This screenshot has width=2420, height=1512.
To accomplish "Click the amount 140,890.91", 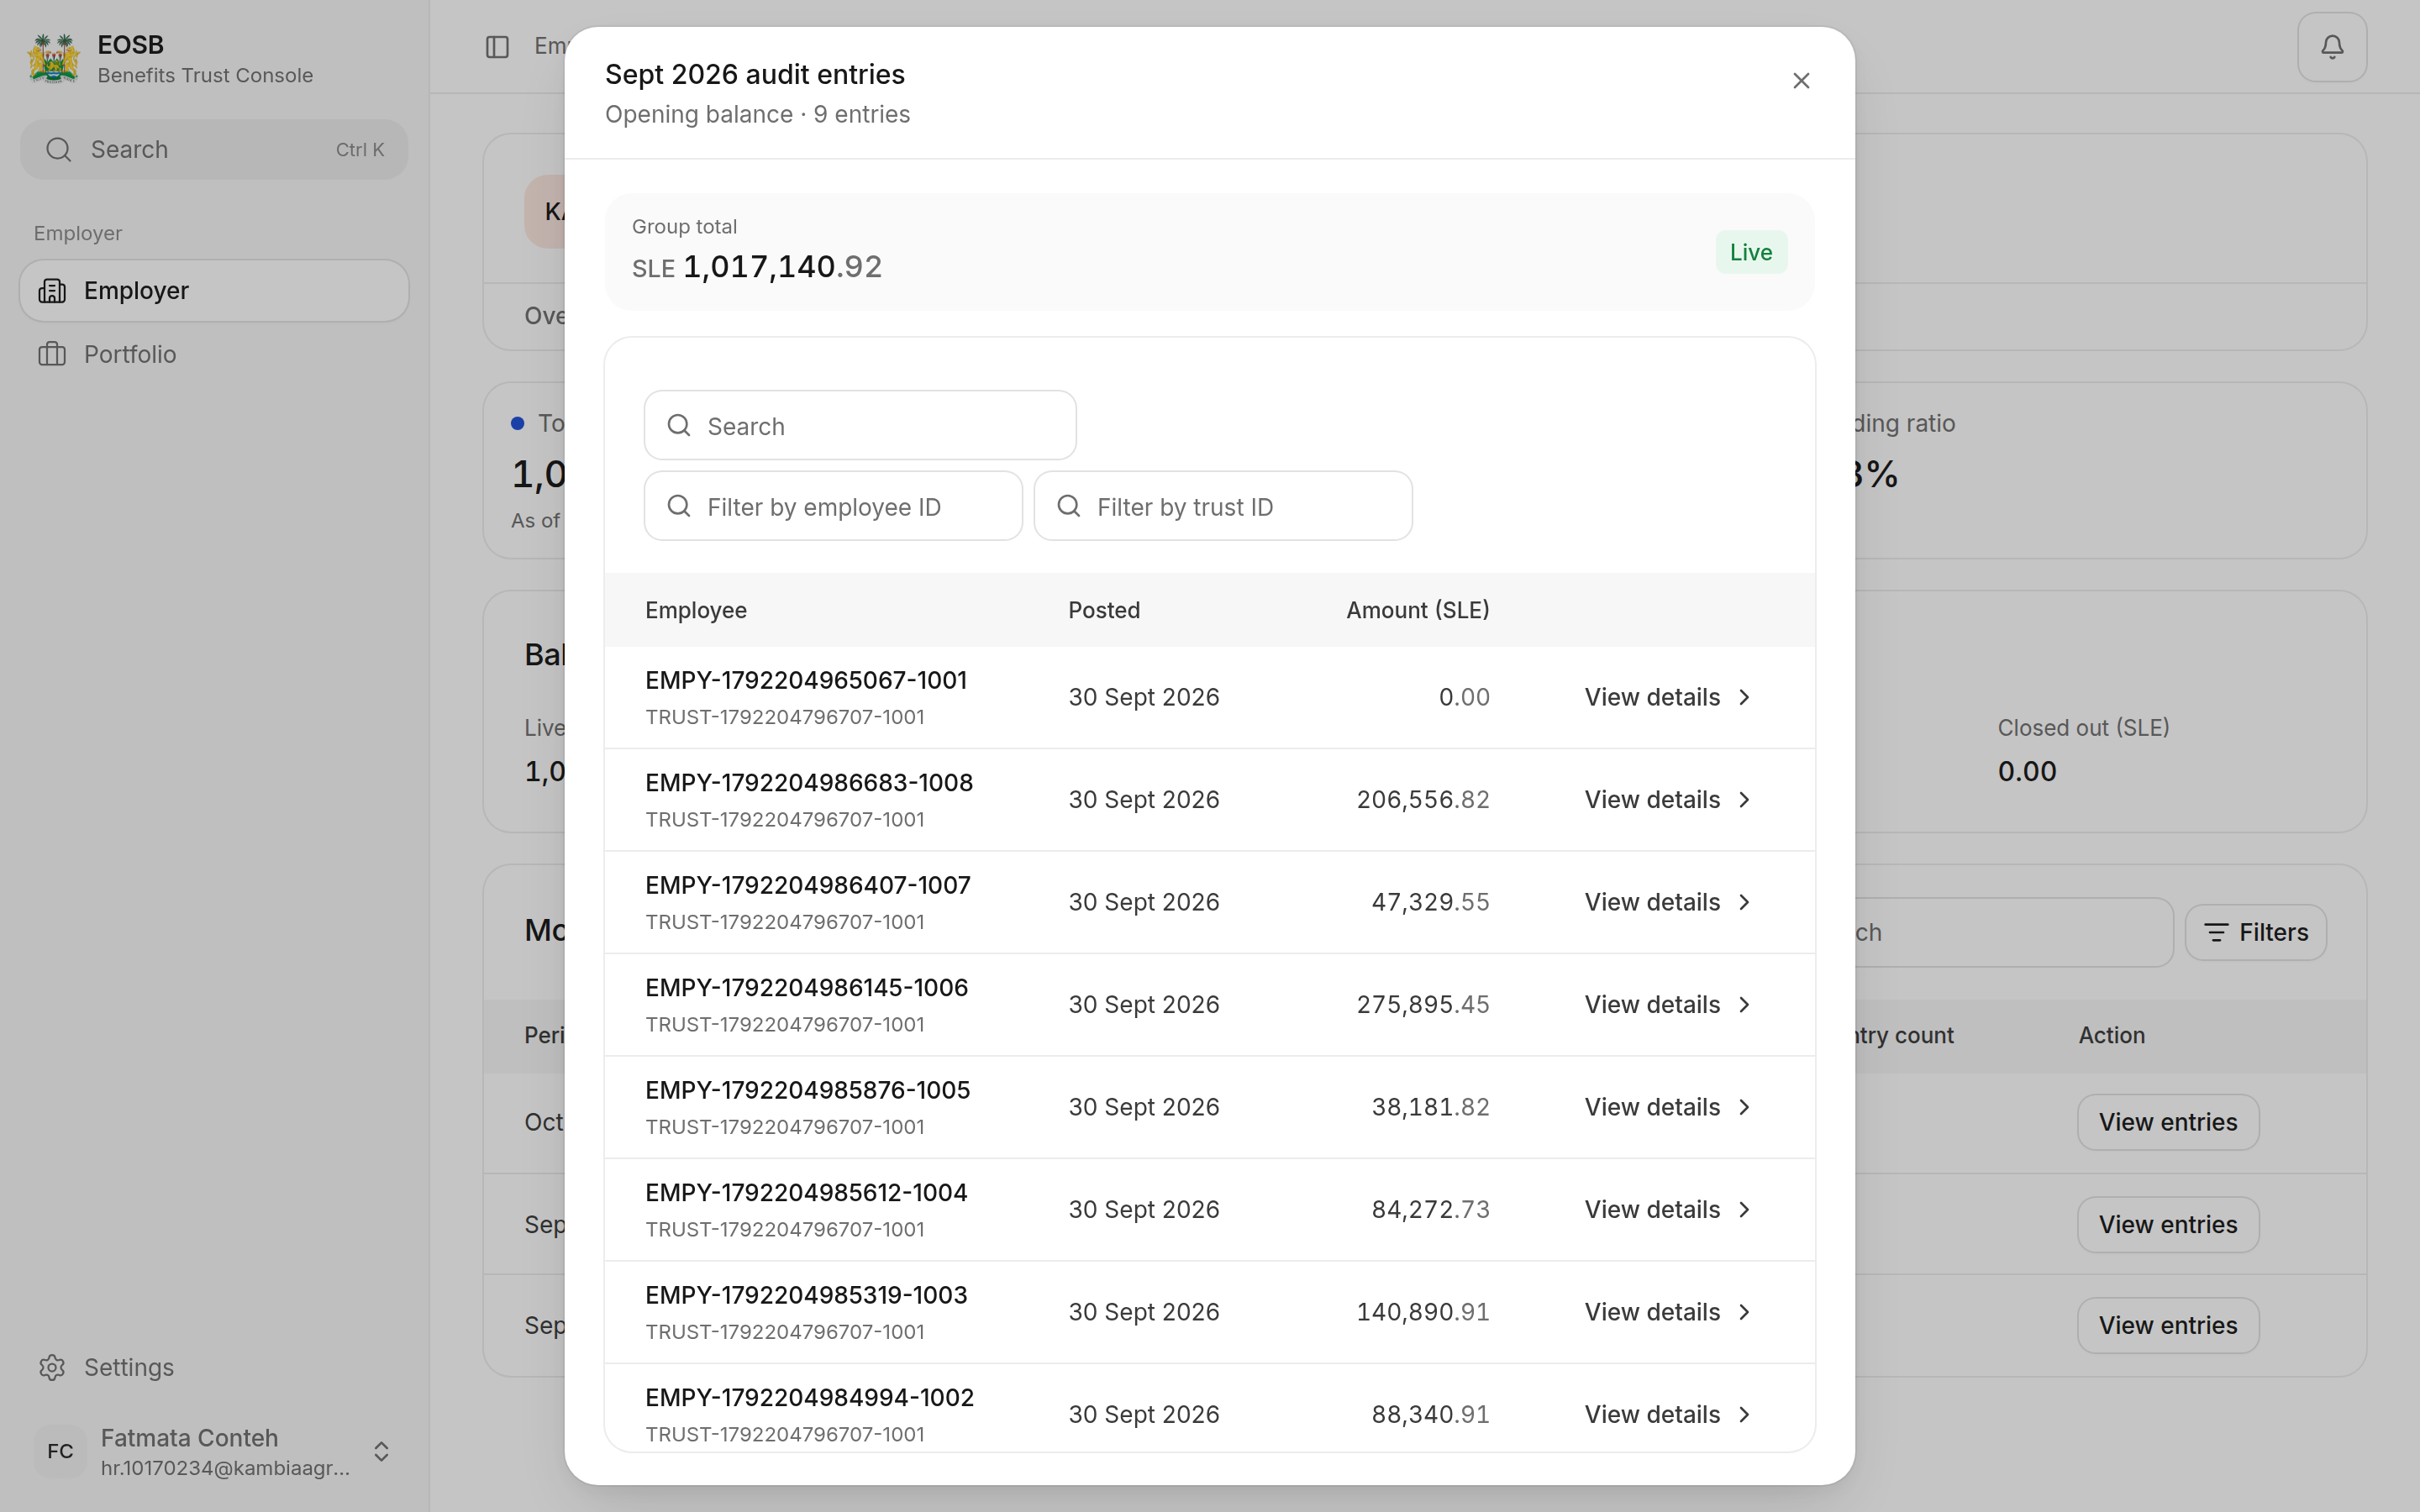I will (1423, 1312).
